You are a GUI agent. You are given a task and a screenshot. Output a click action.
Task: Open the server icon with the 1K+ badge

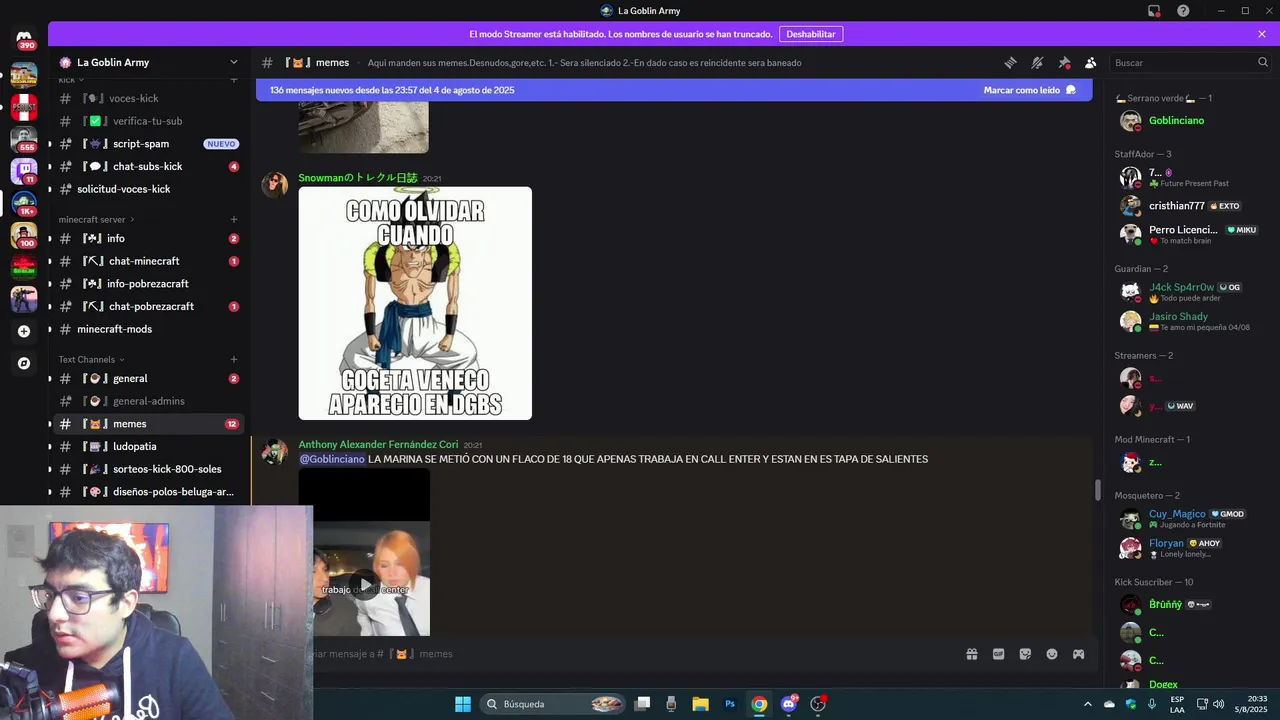(24, 203)
